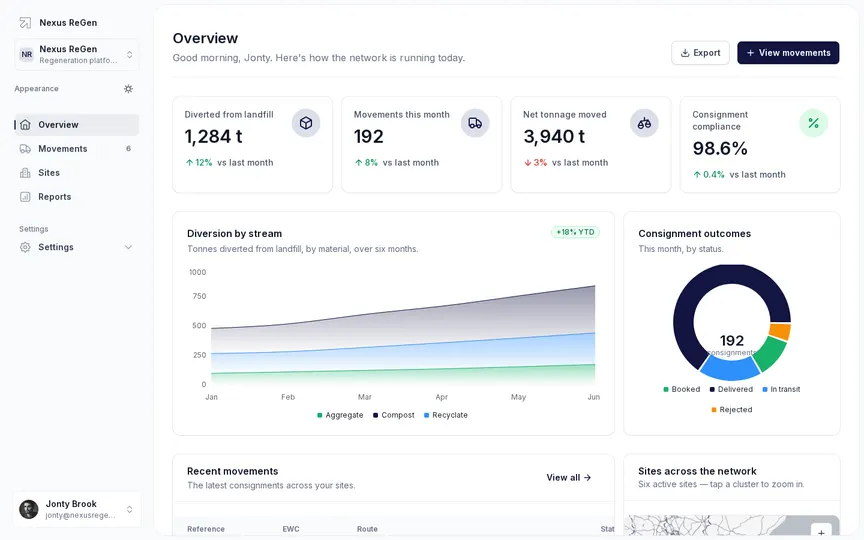The height and width of the screenshot is (540, 864).
Task: Open Sites in the sidebar
Action: [77, 172]
